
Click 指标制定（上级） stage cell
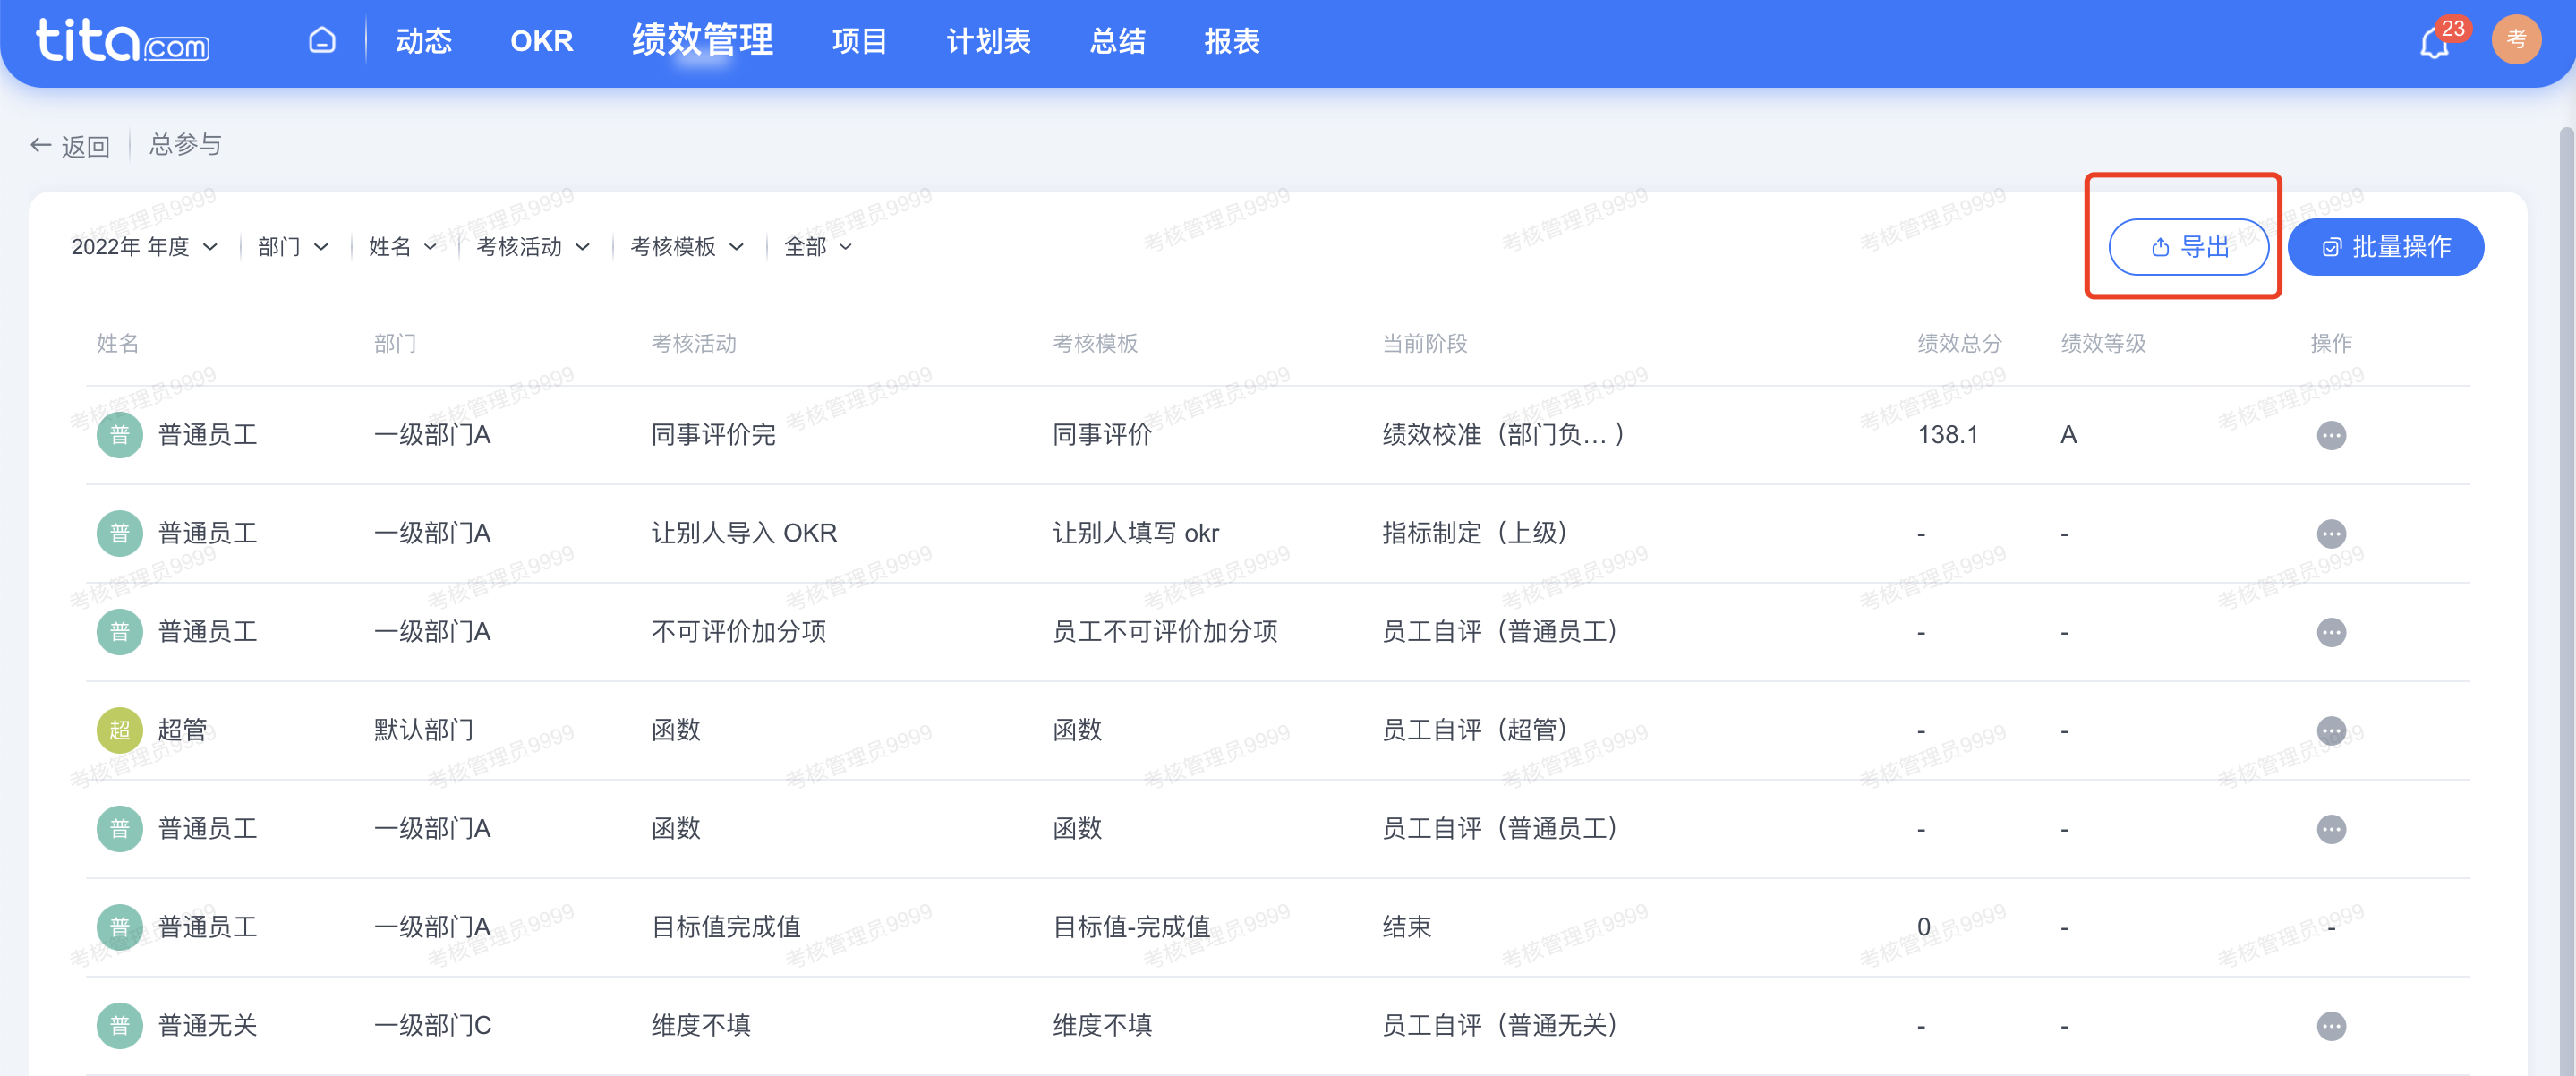pyautogui.click(x=1474, y=533)
